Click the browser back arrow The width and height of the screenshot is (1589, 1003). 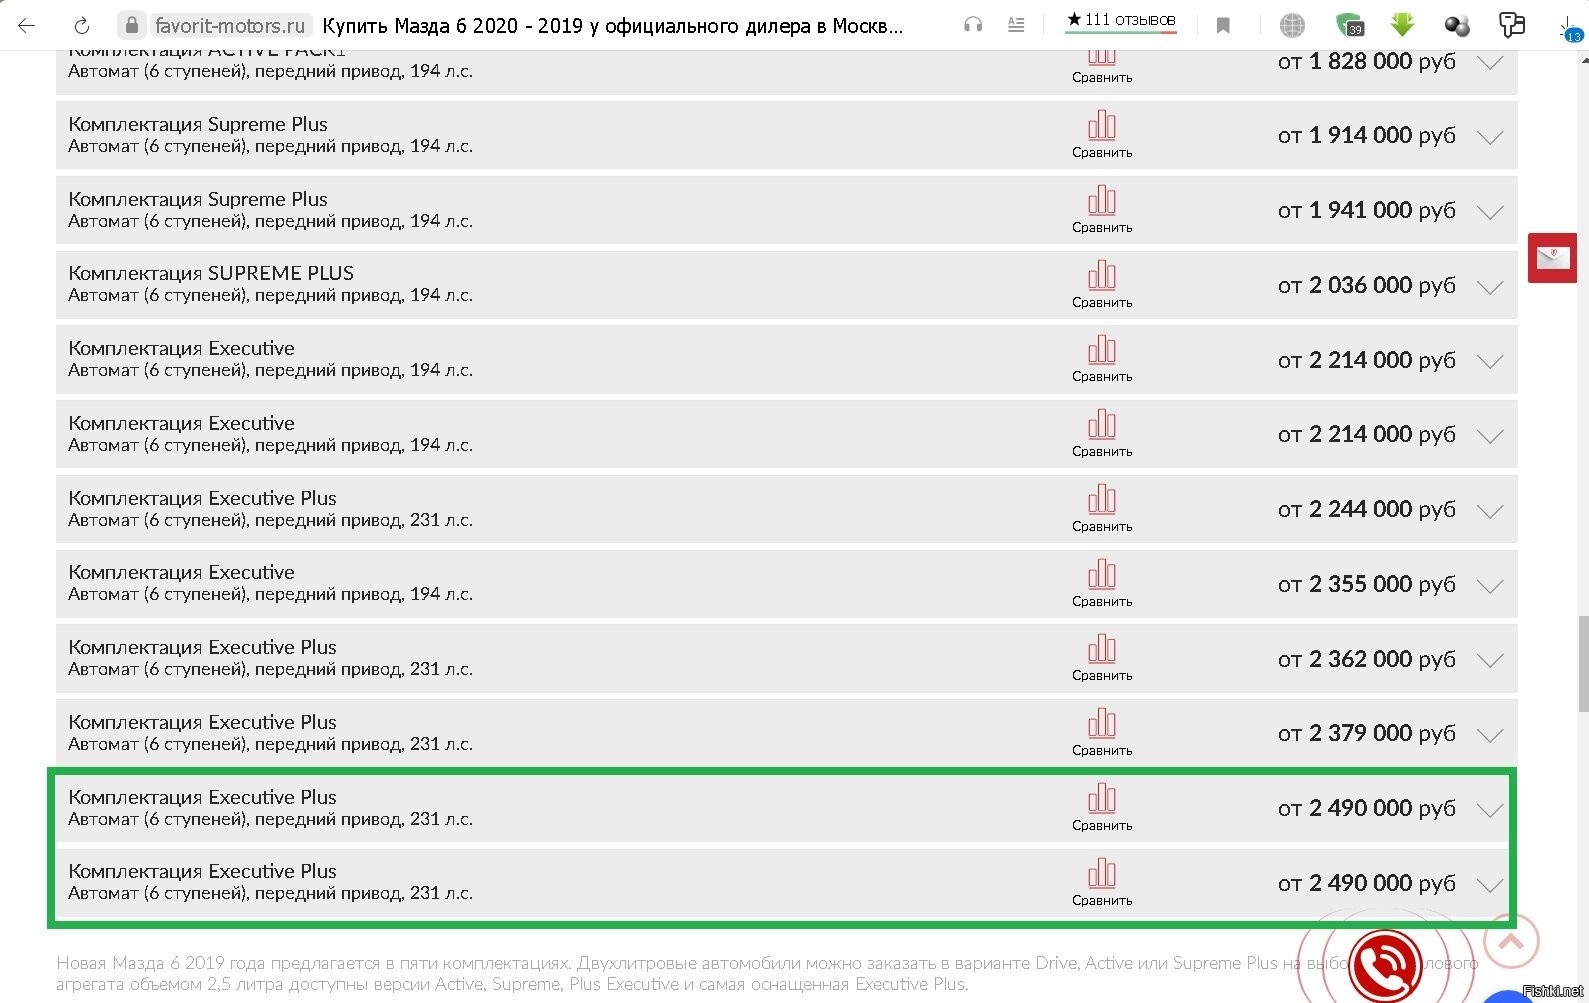click(27, 26)
